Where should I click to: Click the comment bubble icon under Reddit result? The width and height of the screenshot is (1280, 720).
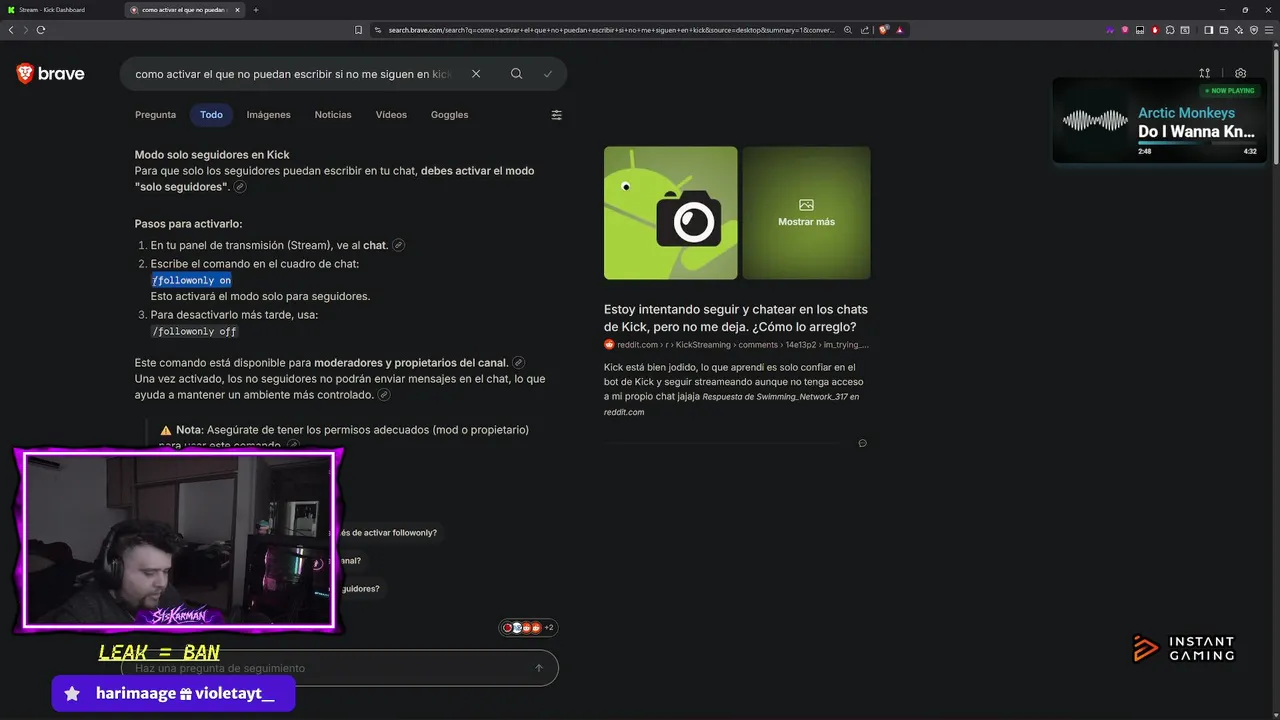[x=862, y=443]
